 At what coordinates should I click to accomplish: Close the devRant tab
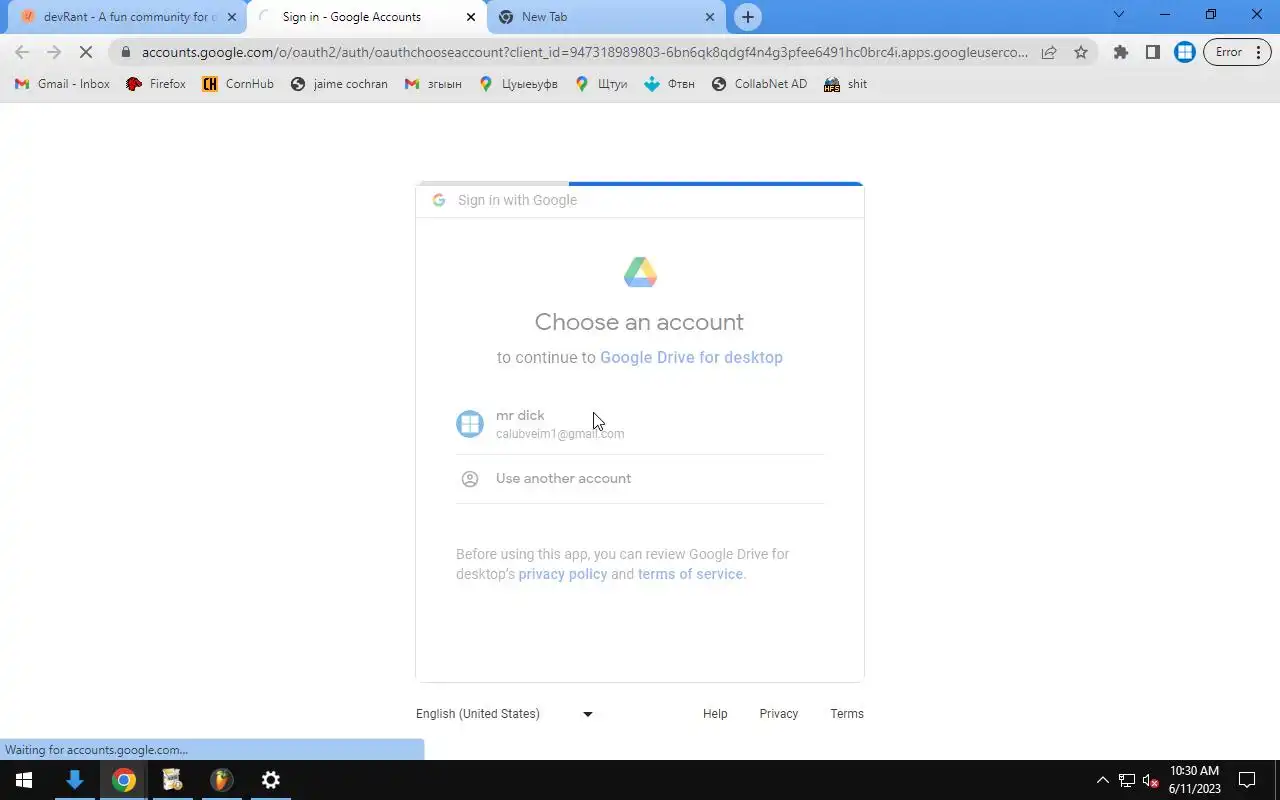tap(232, 17)
